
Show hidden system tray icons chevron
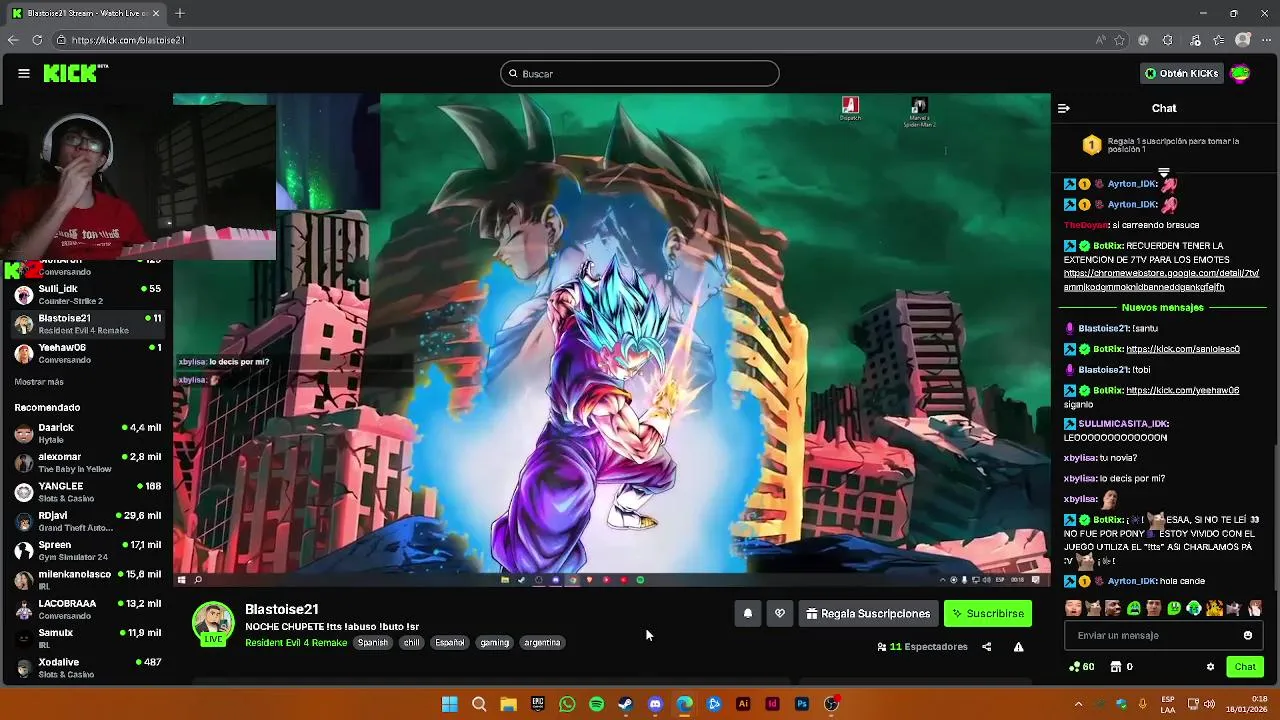(1078, 704)
